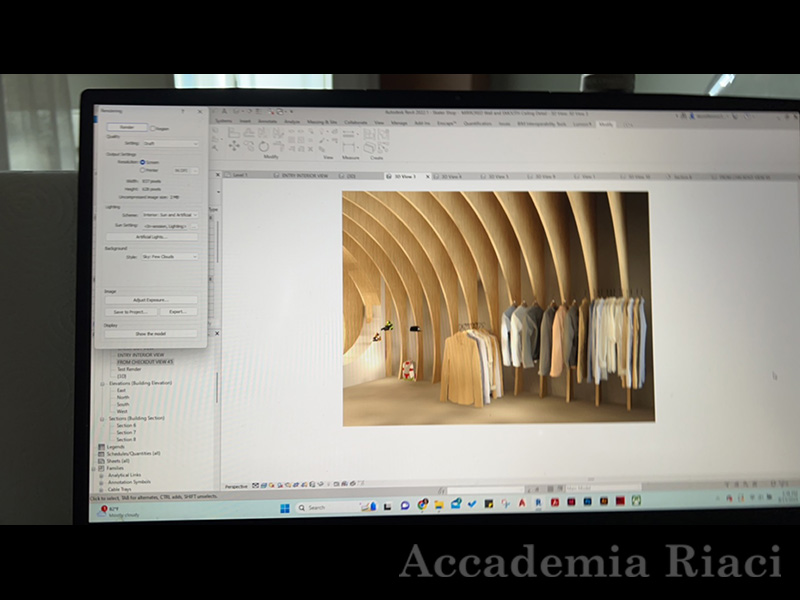Click the Artificial Lights button
This screenshot has width=800, height=600.
[152, 237]
